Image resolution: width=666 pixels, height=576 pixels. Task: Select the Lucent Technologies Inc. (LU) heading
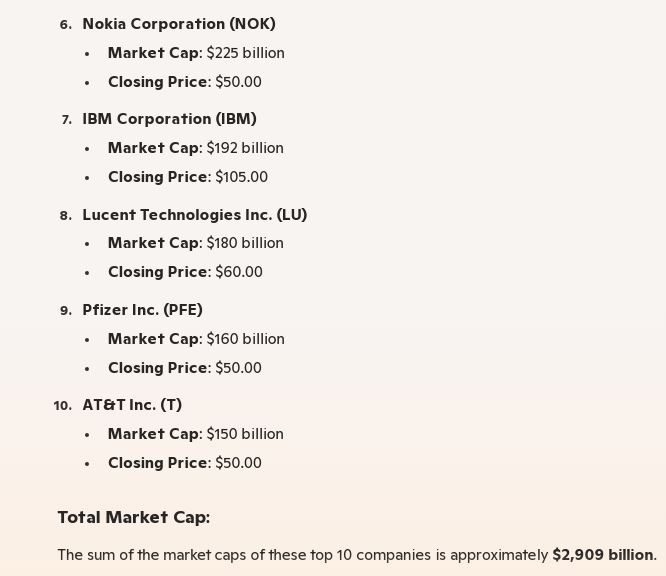pos(194,215)
